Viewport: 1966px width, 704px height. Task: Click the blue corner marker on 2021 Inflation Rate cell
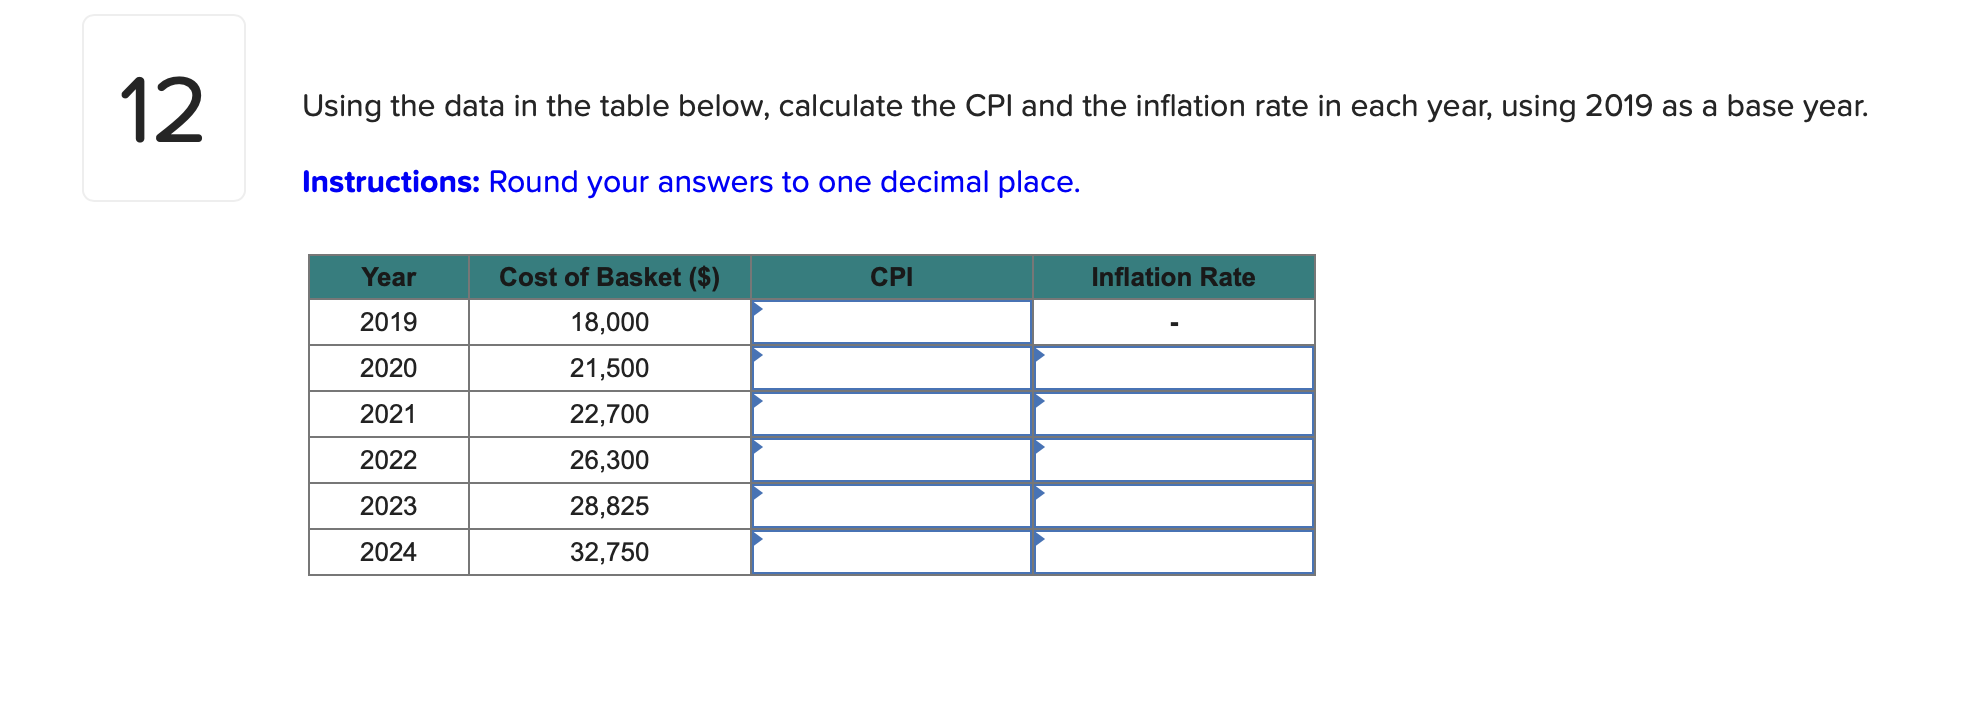1041,401
